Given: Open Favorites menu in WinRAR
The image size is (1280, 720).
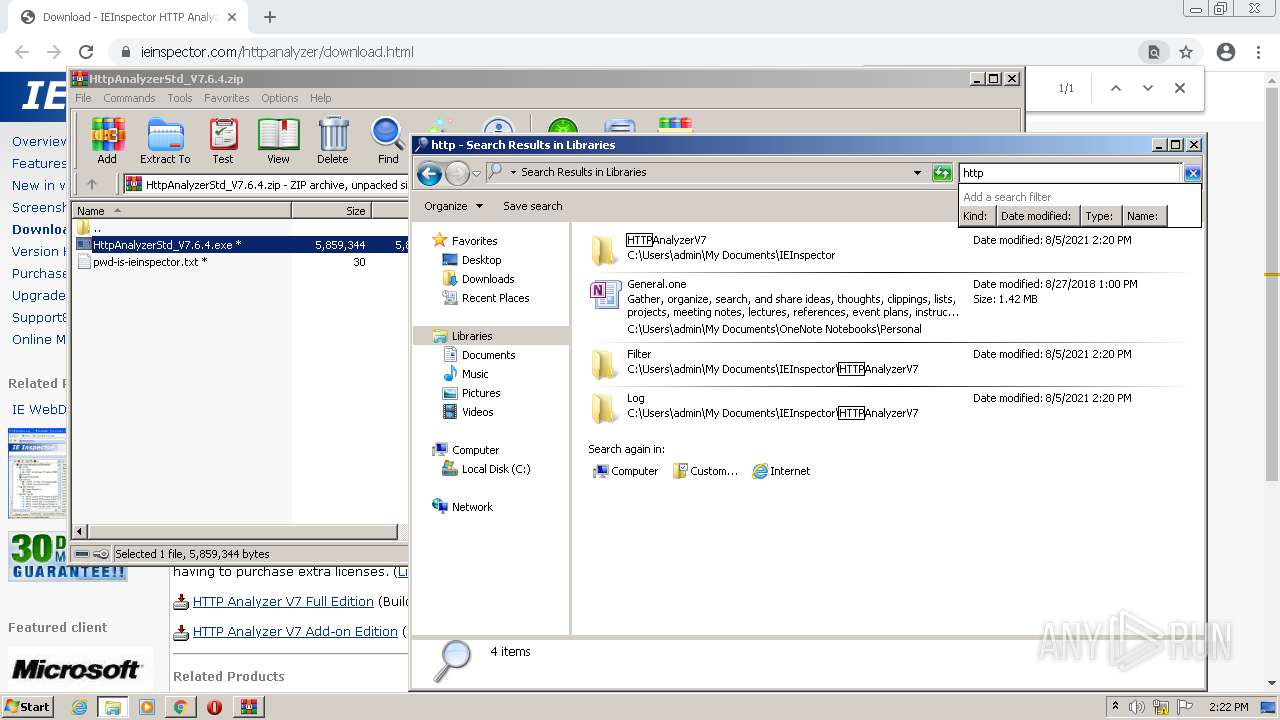Looking at the screenshot, I should [x=227, y=98].
